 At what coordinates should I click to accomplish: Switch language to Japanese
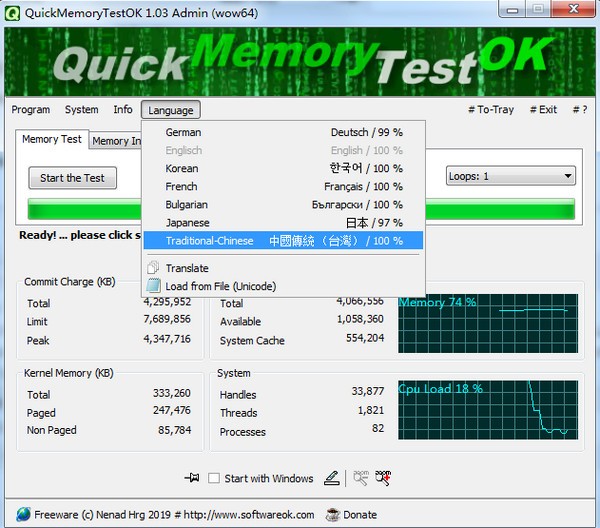point(284,223)
